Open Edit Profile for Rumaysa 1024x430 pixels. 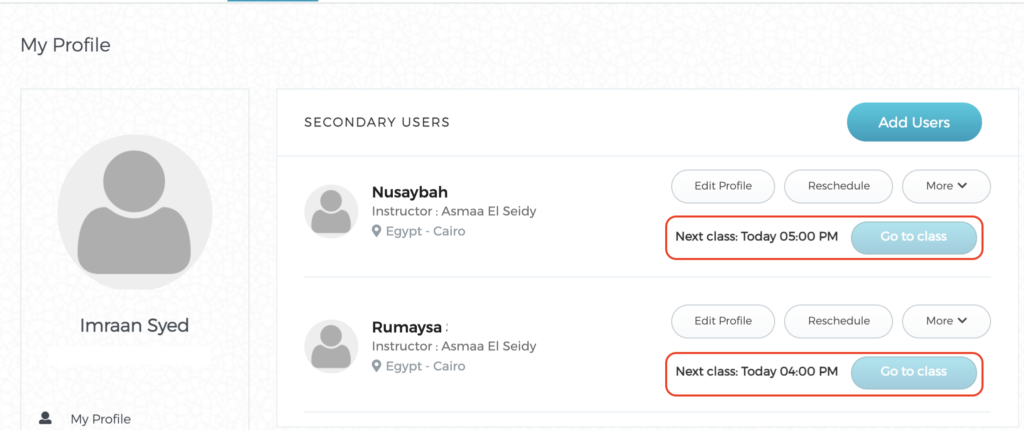coord(723,321)
